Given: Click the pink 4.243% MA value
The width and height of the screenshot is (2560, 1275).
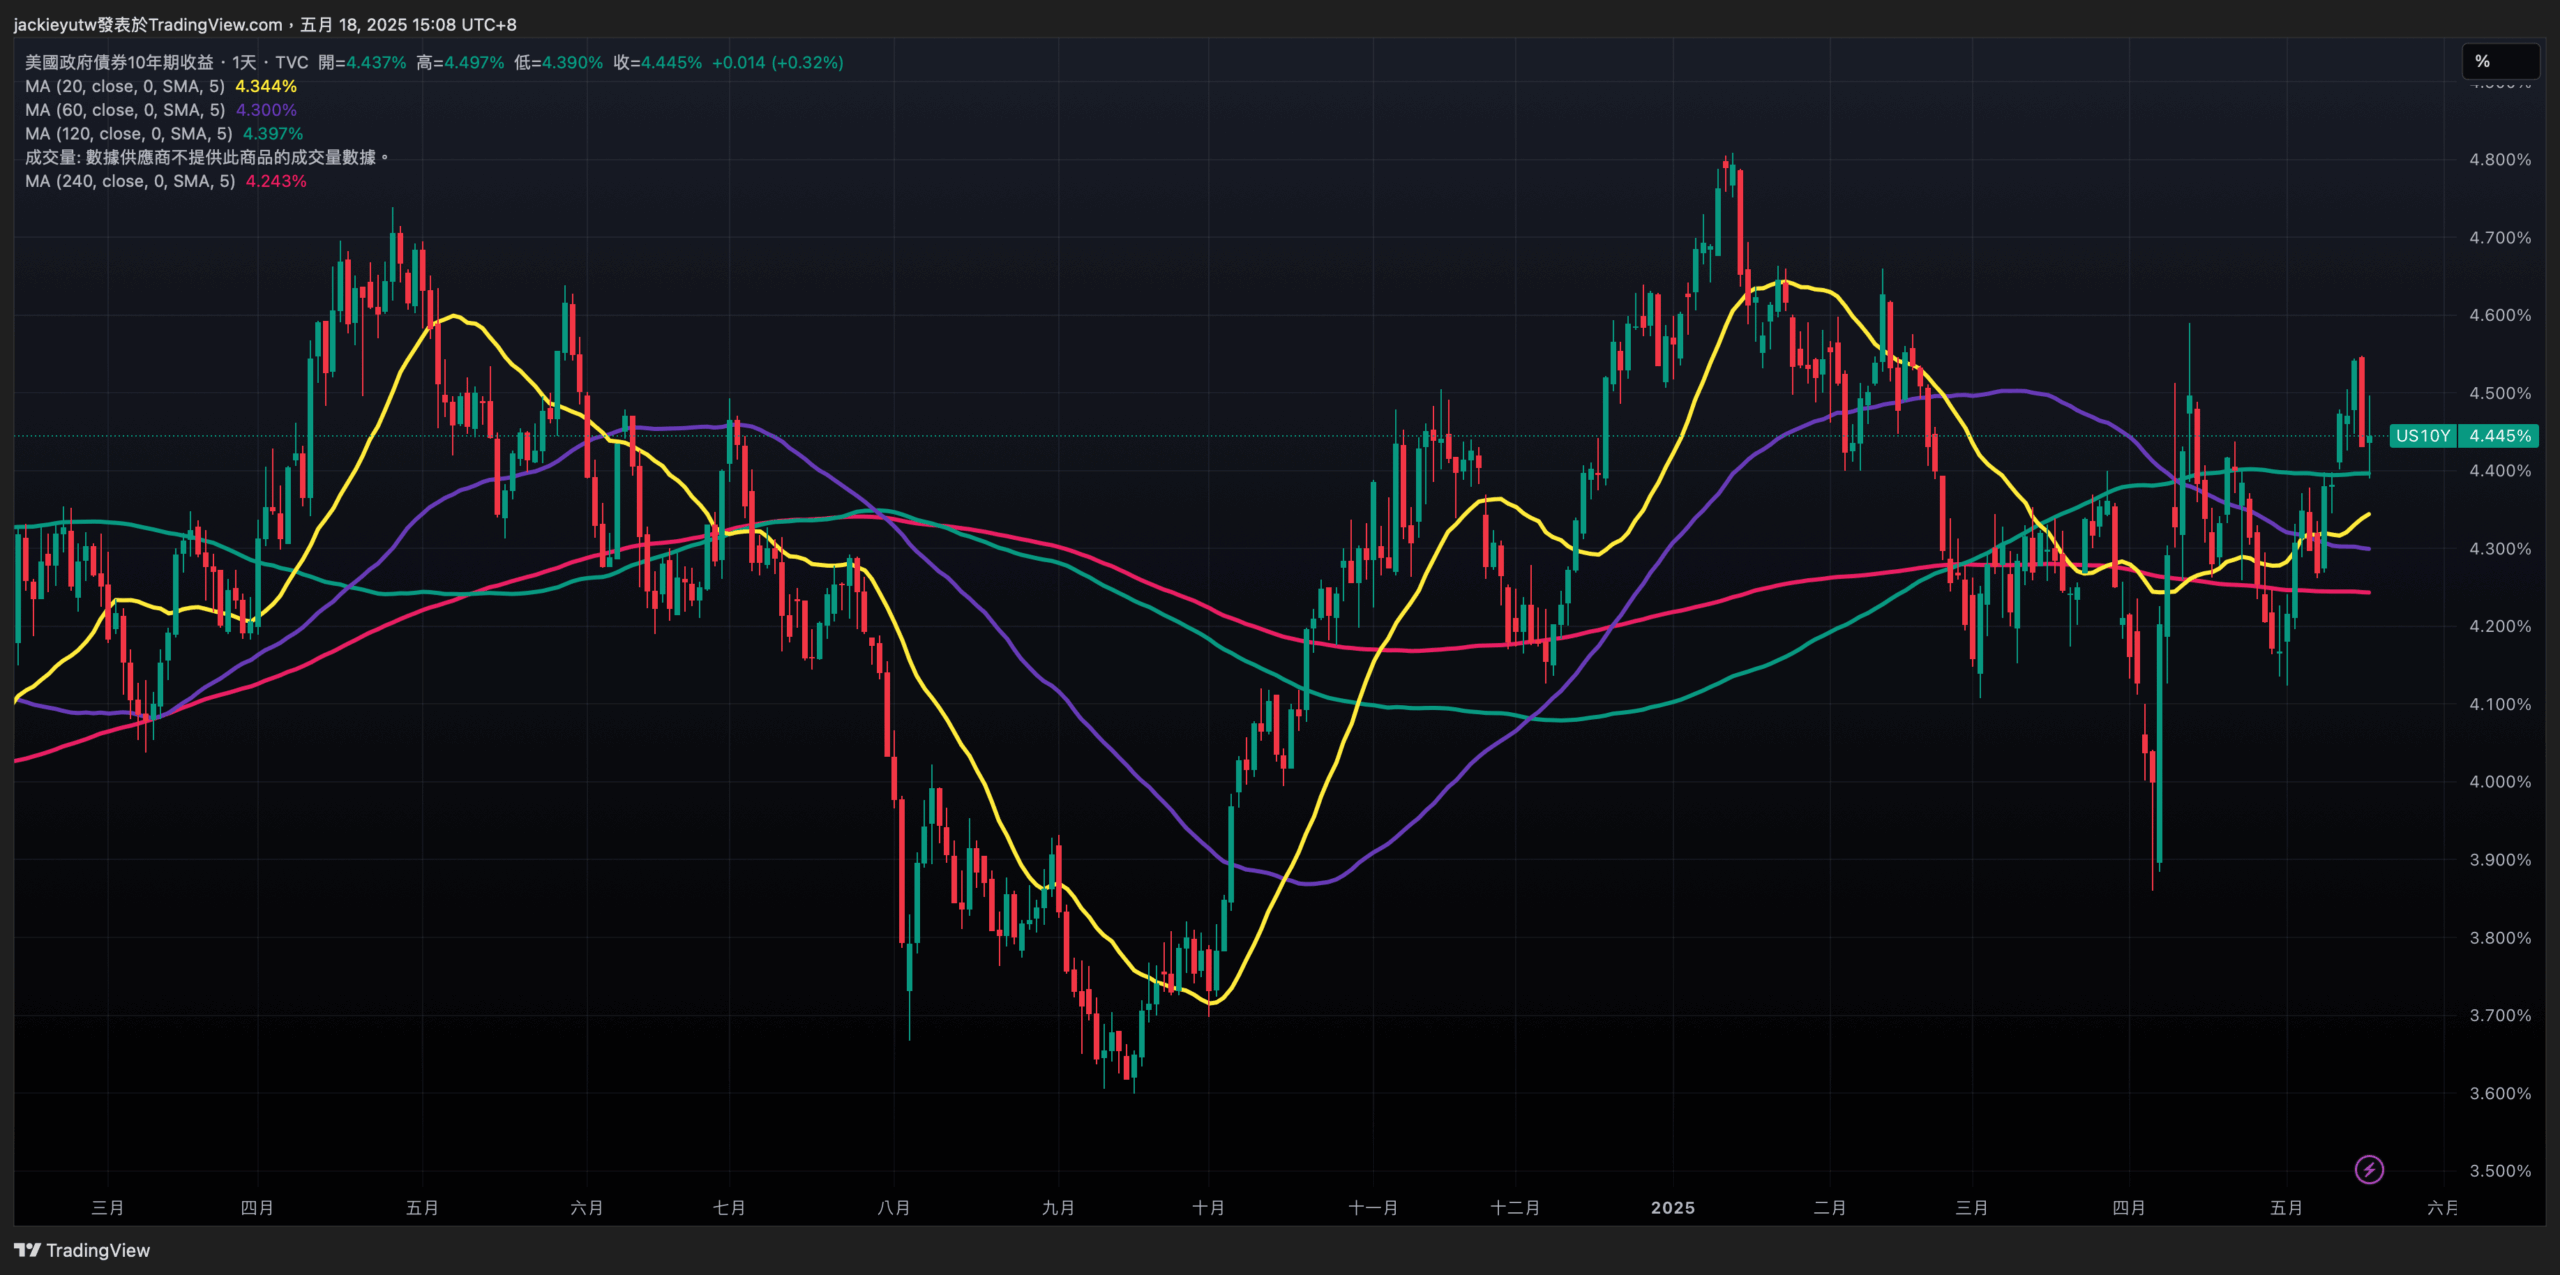Looking at the screenshot, I should click(276, 181).
